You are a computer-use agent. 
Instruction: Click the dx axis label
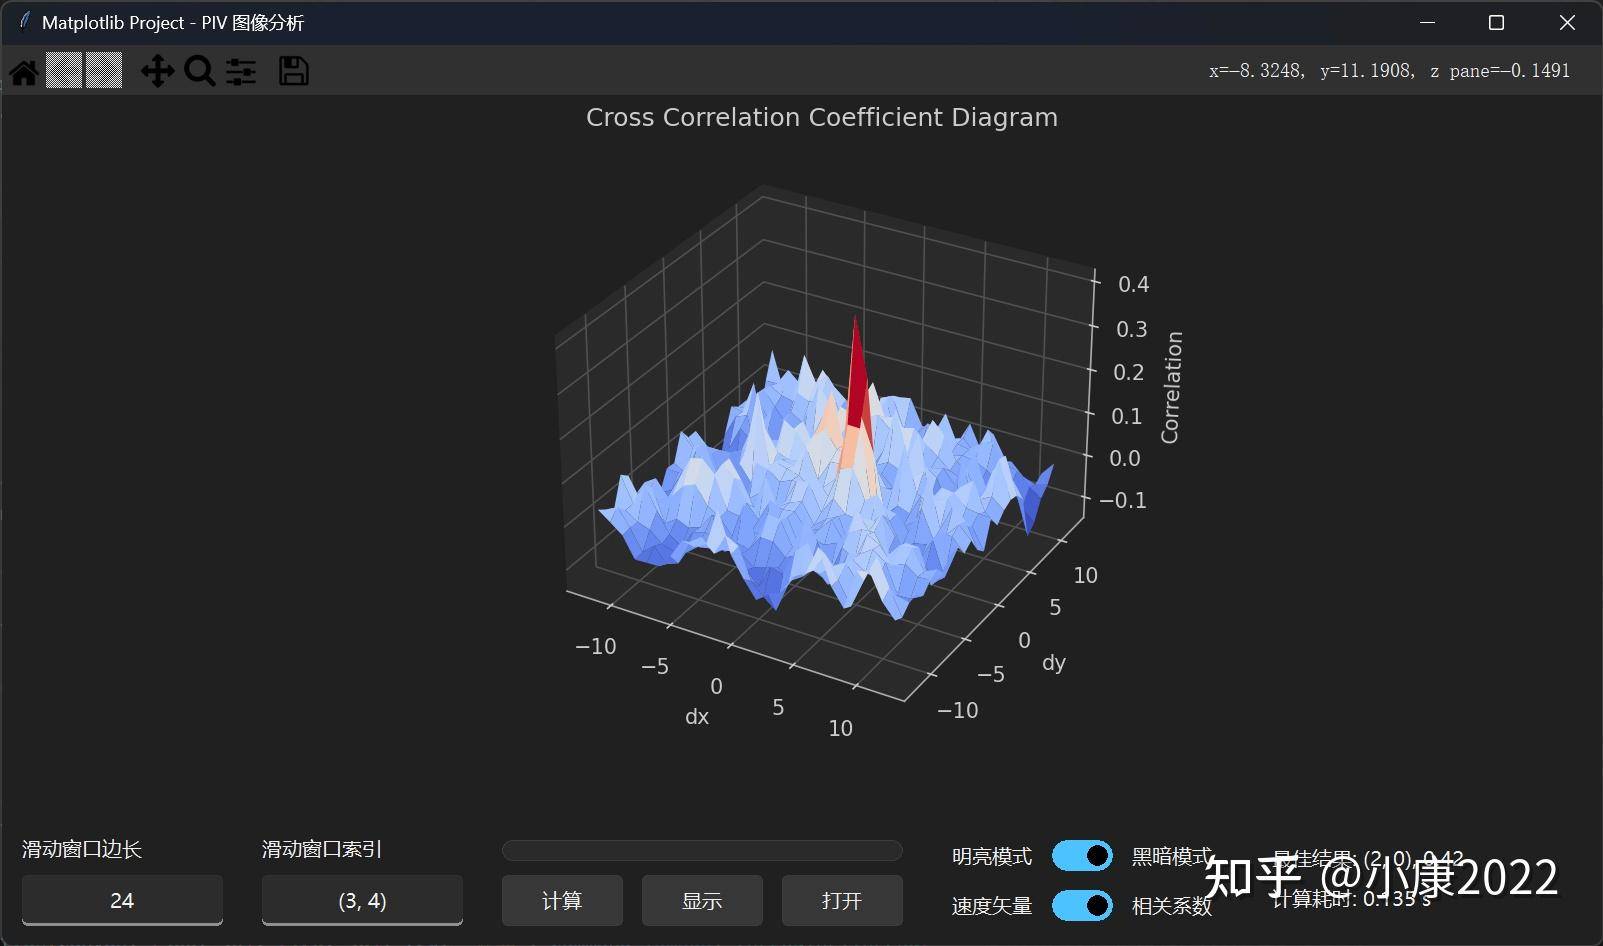(697, 716)
